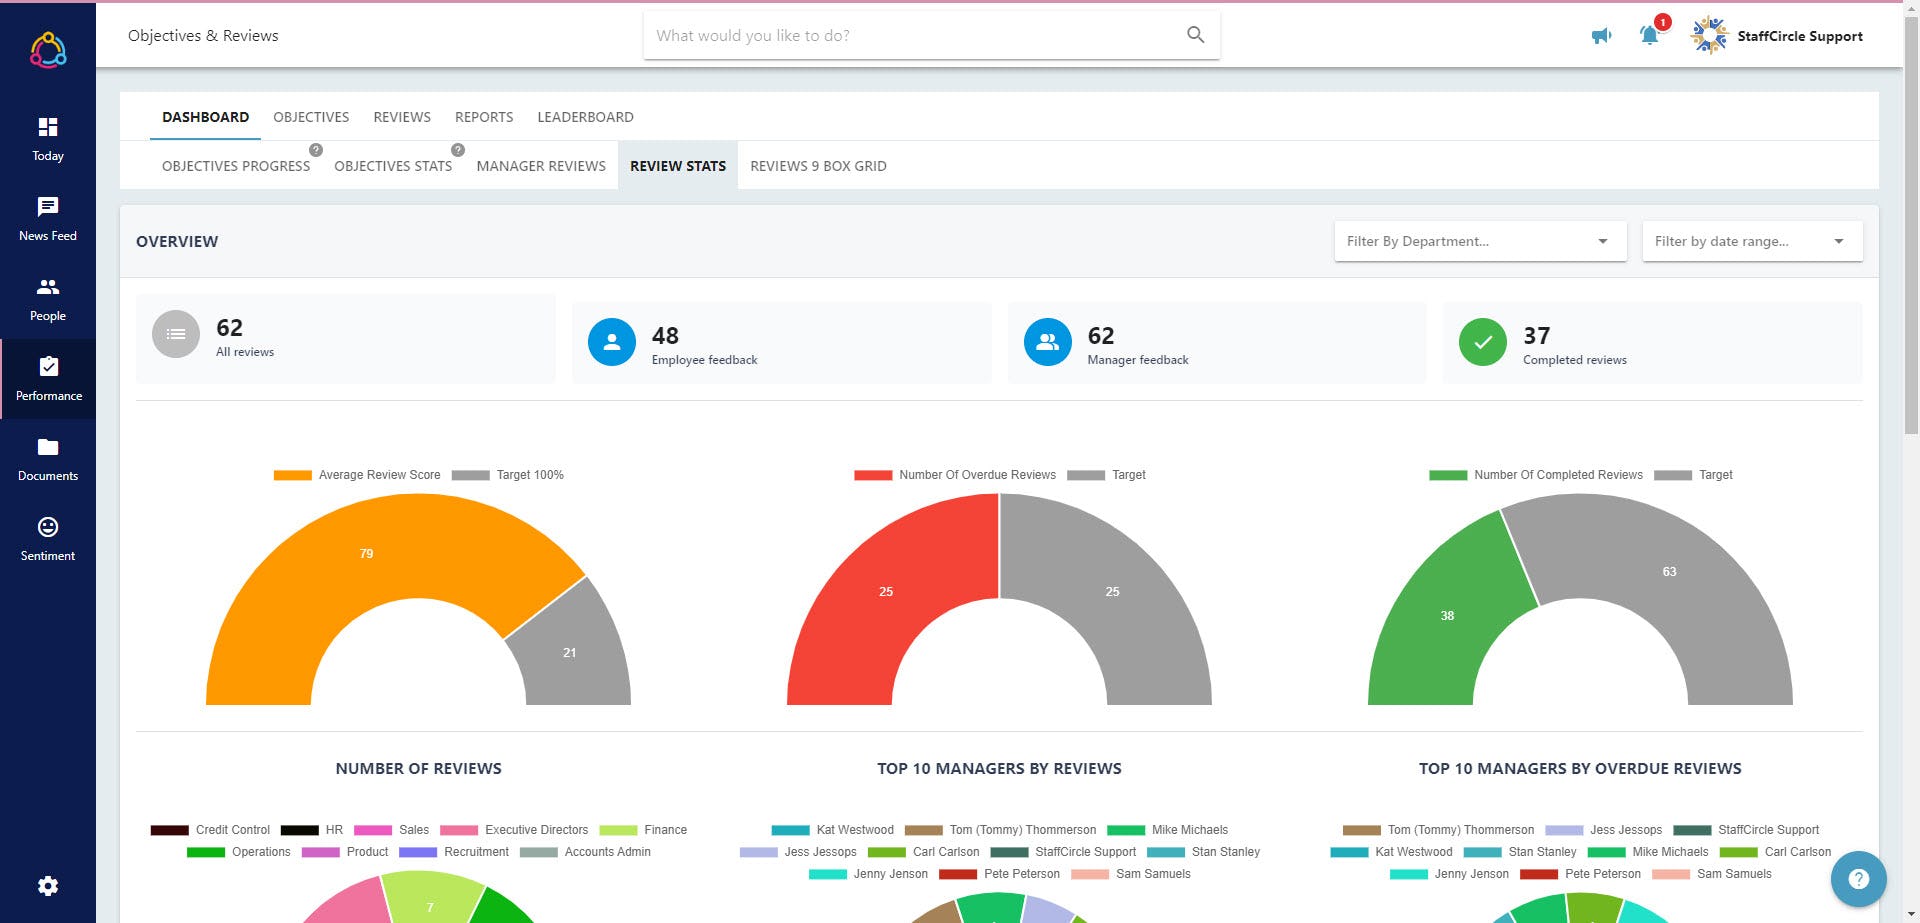
Task: Hide the Product legend entry
Action: click(345, 852)
